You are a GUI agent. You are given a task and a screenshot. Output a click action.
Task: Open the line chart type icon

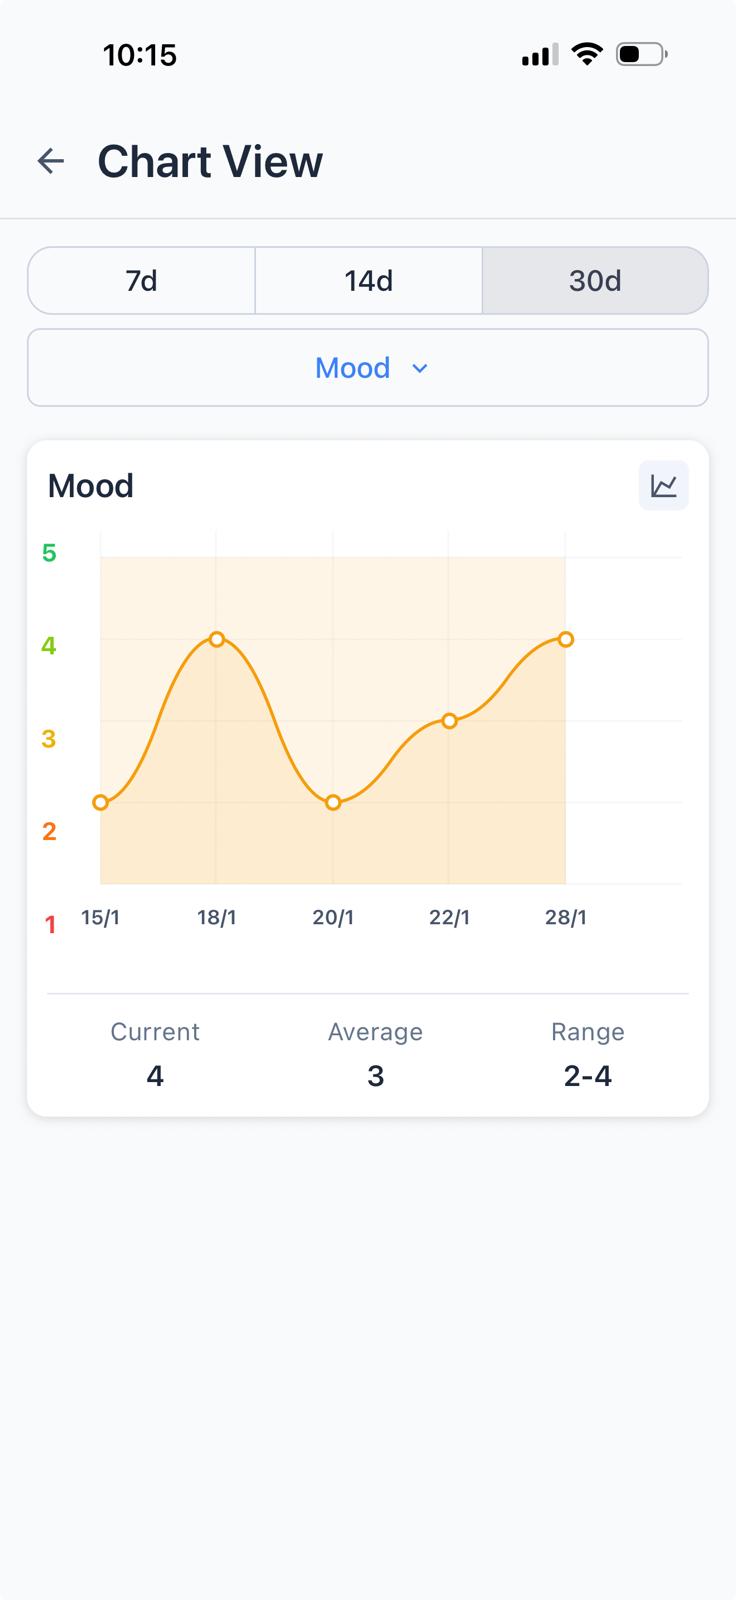pos(663,485)
